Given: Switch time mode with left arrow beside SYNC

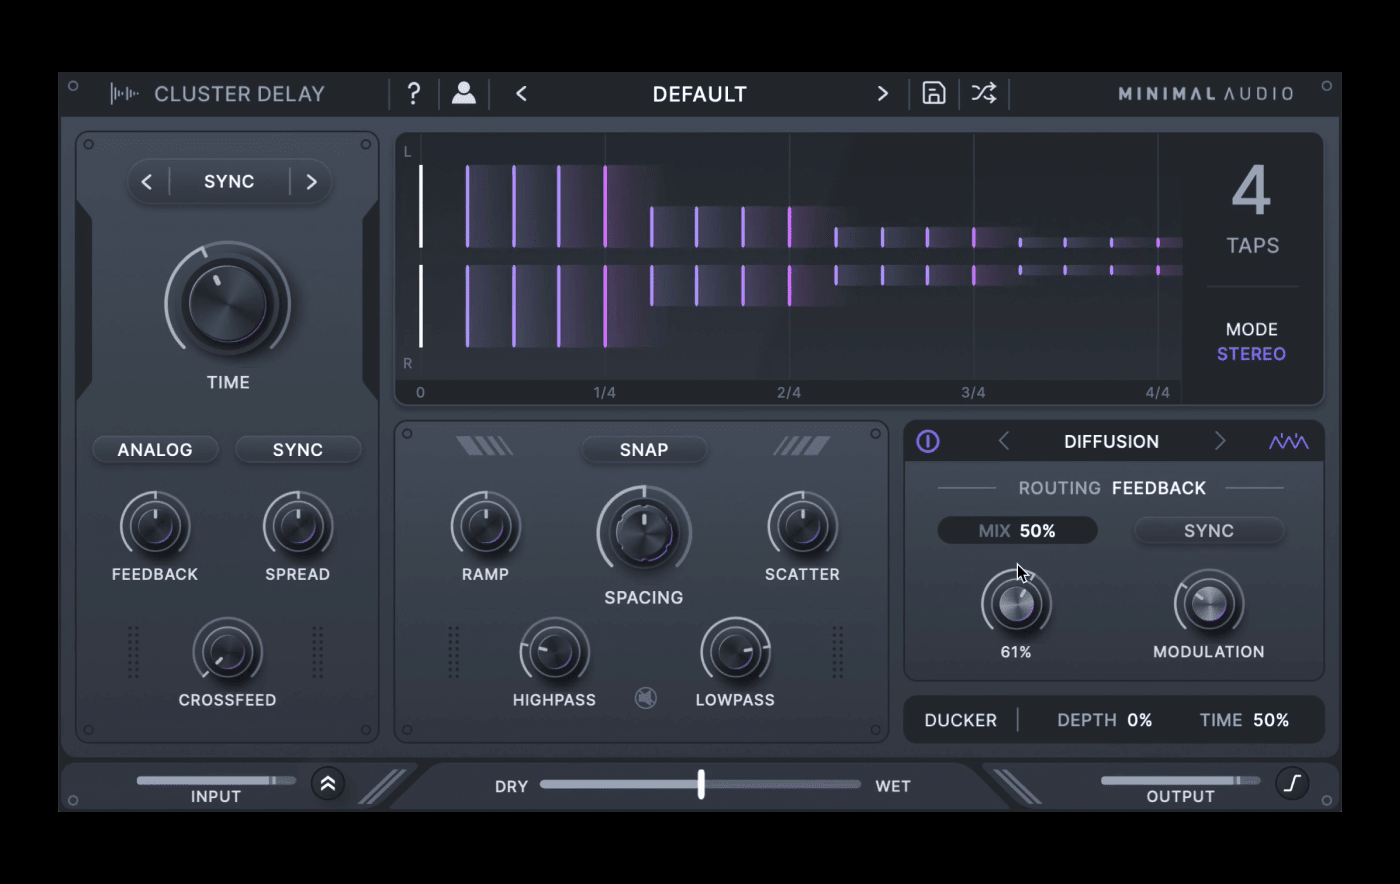Looking at the screenshot, I should tap(147, 182).
